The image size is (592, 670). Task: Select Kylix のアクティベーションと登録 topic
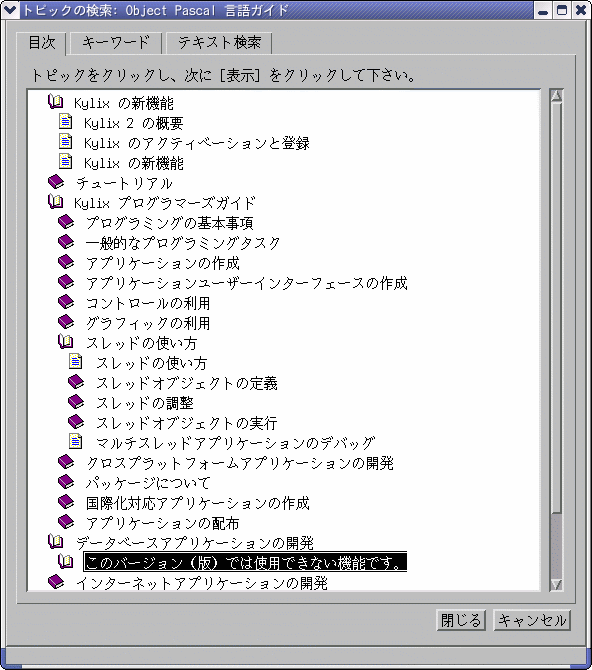click(x=197, y=144)
